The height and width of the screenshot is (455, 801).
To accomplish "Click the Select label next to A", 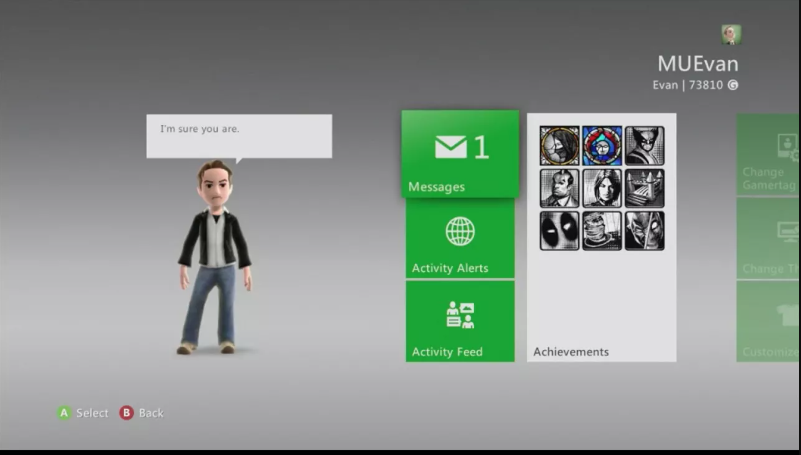I will (92, 413).
